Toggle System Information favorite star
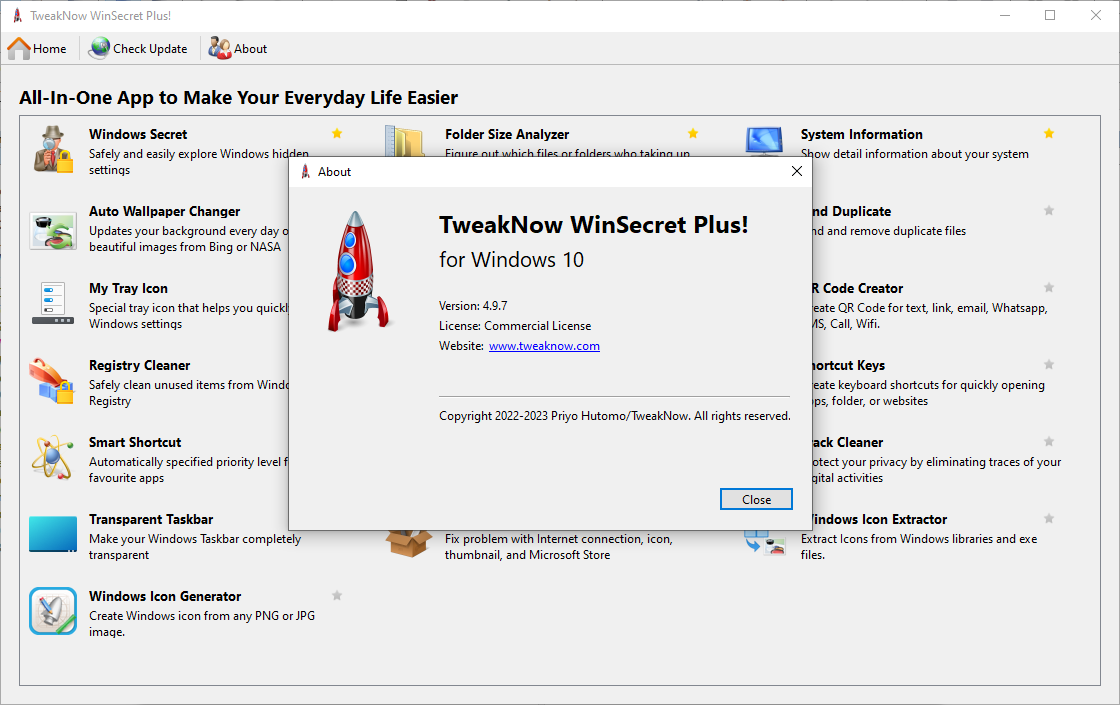This screenshot has width=1120, height=705. pyautogui.click(x=1049, y=134)
